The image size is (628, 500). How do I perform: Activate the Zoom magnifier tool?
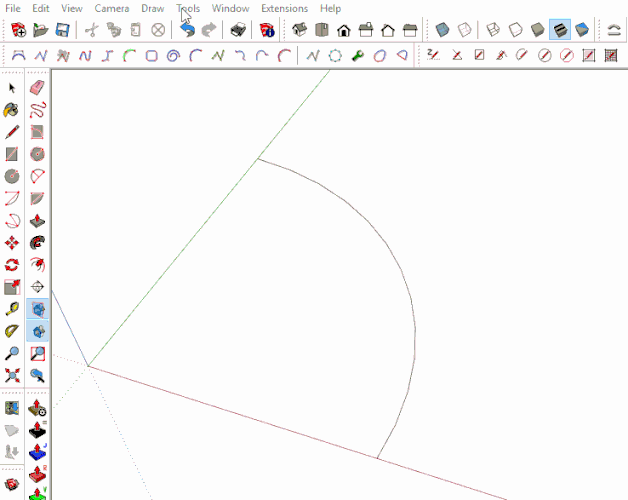click(12, 353)
